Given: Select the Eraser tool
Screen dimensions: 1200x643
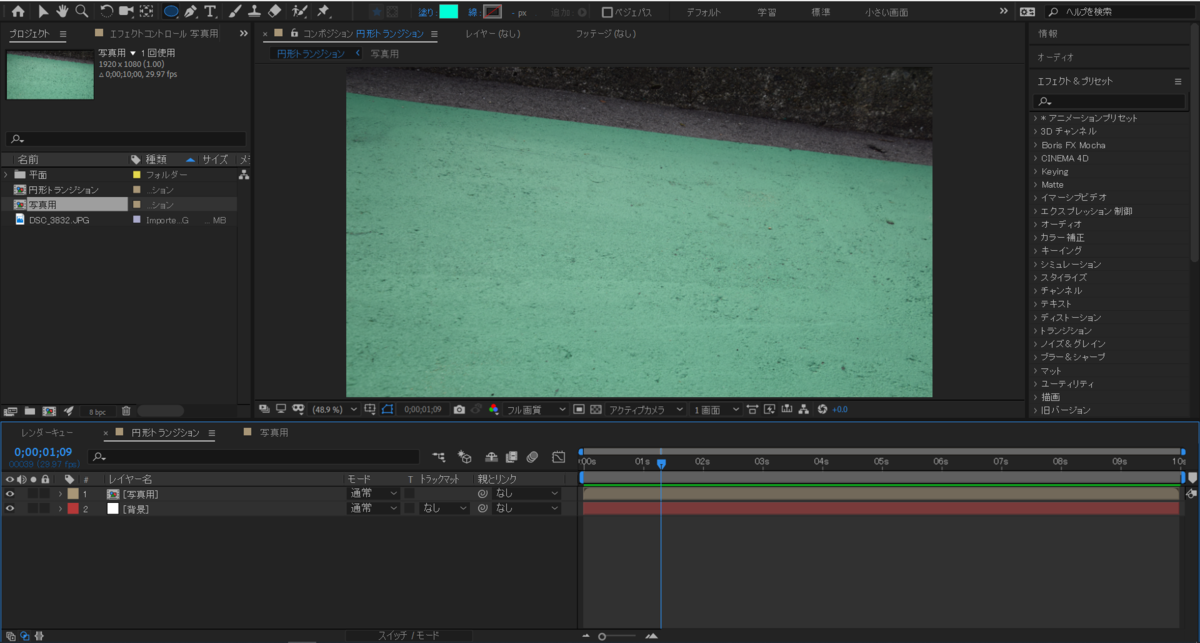Looking at the screenshot, I should coord(275,12).
